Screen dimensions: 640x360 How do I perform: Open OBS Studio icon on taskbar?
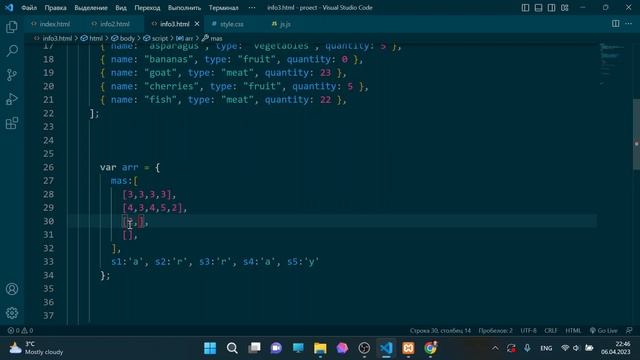click(364, 348)
